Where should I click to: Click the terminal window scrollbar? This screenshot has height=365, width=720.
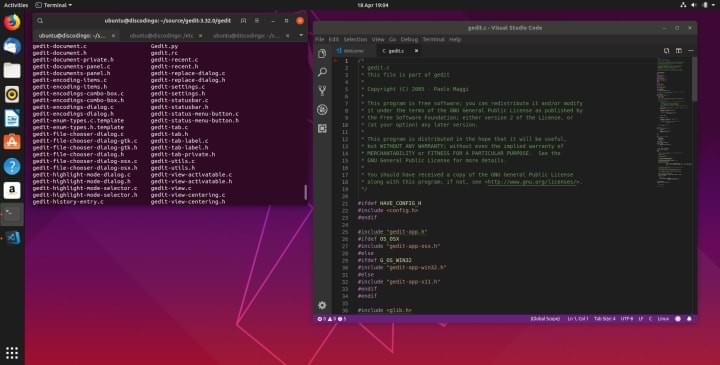(x=305, y=192)
